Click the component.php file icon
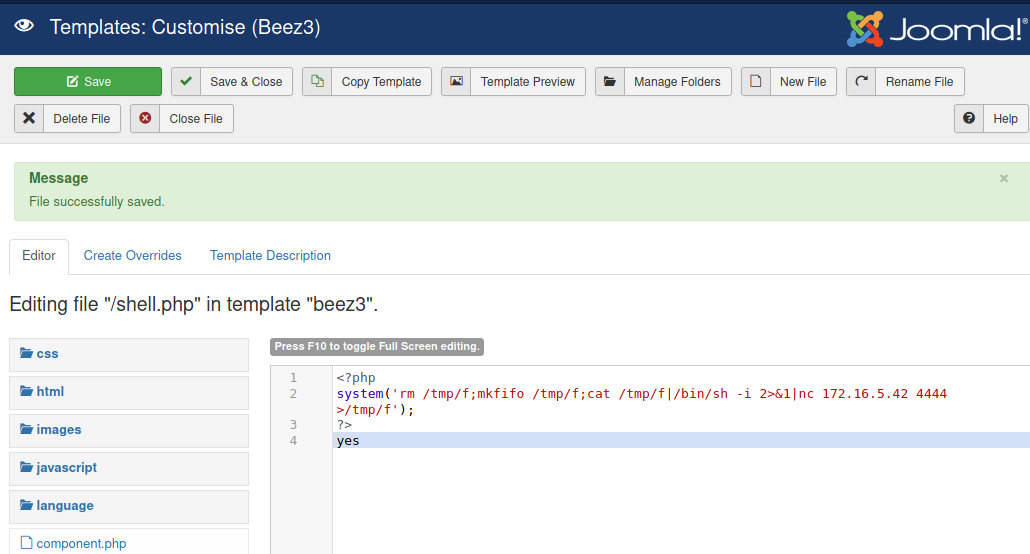 [26, 543]
